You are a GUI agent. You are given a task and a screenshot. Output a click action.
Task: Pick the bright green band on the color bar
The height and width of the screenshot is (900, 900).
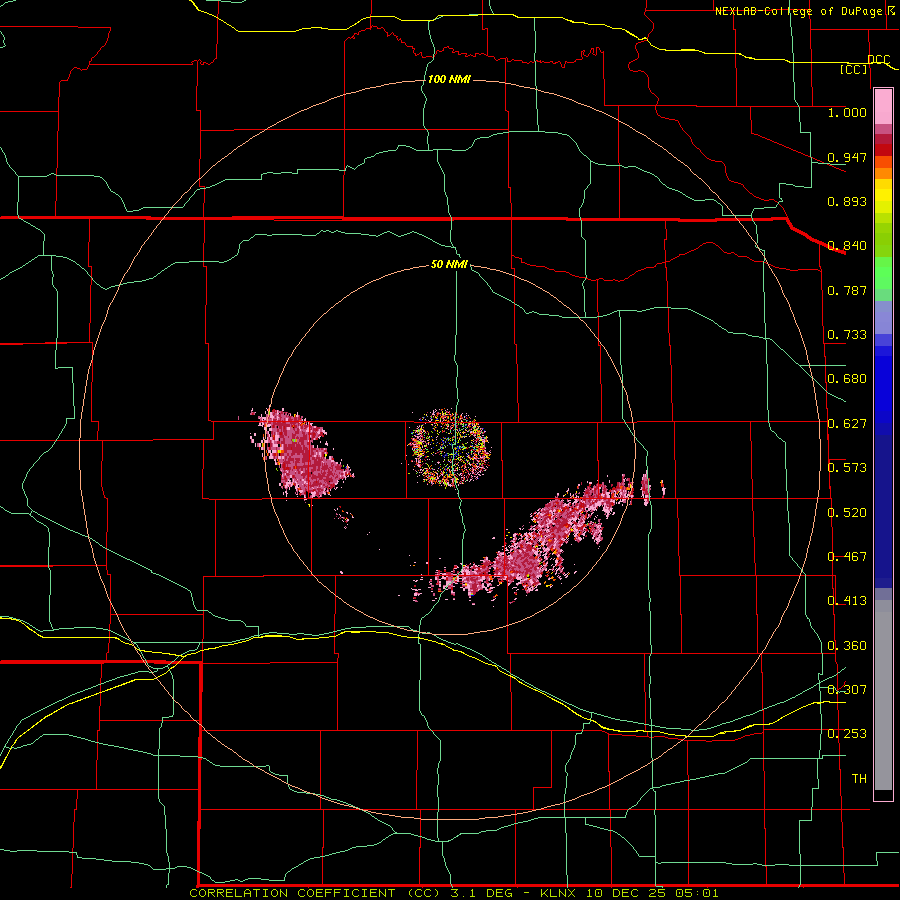(x=883, y=273)
